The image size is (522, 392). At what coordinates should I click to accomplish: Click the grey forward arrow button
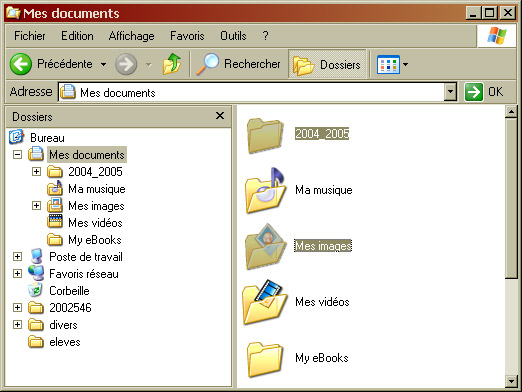[126, 64]
